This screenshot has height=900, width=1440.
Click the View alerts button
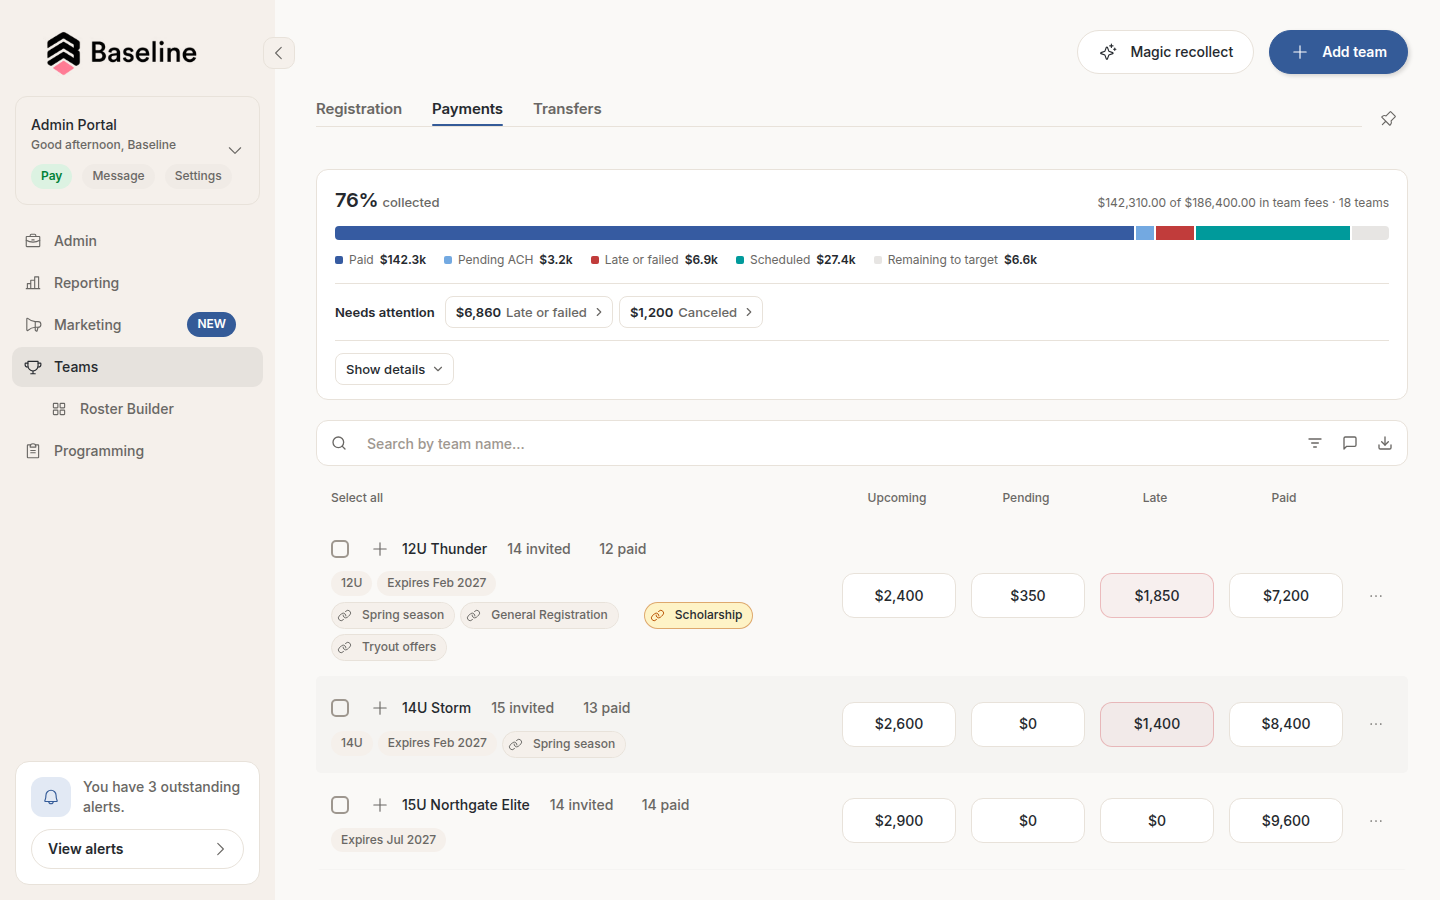137,849
